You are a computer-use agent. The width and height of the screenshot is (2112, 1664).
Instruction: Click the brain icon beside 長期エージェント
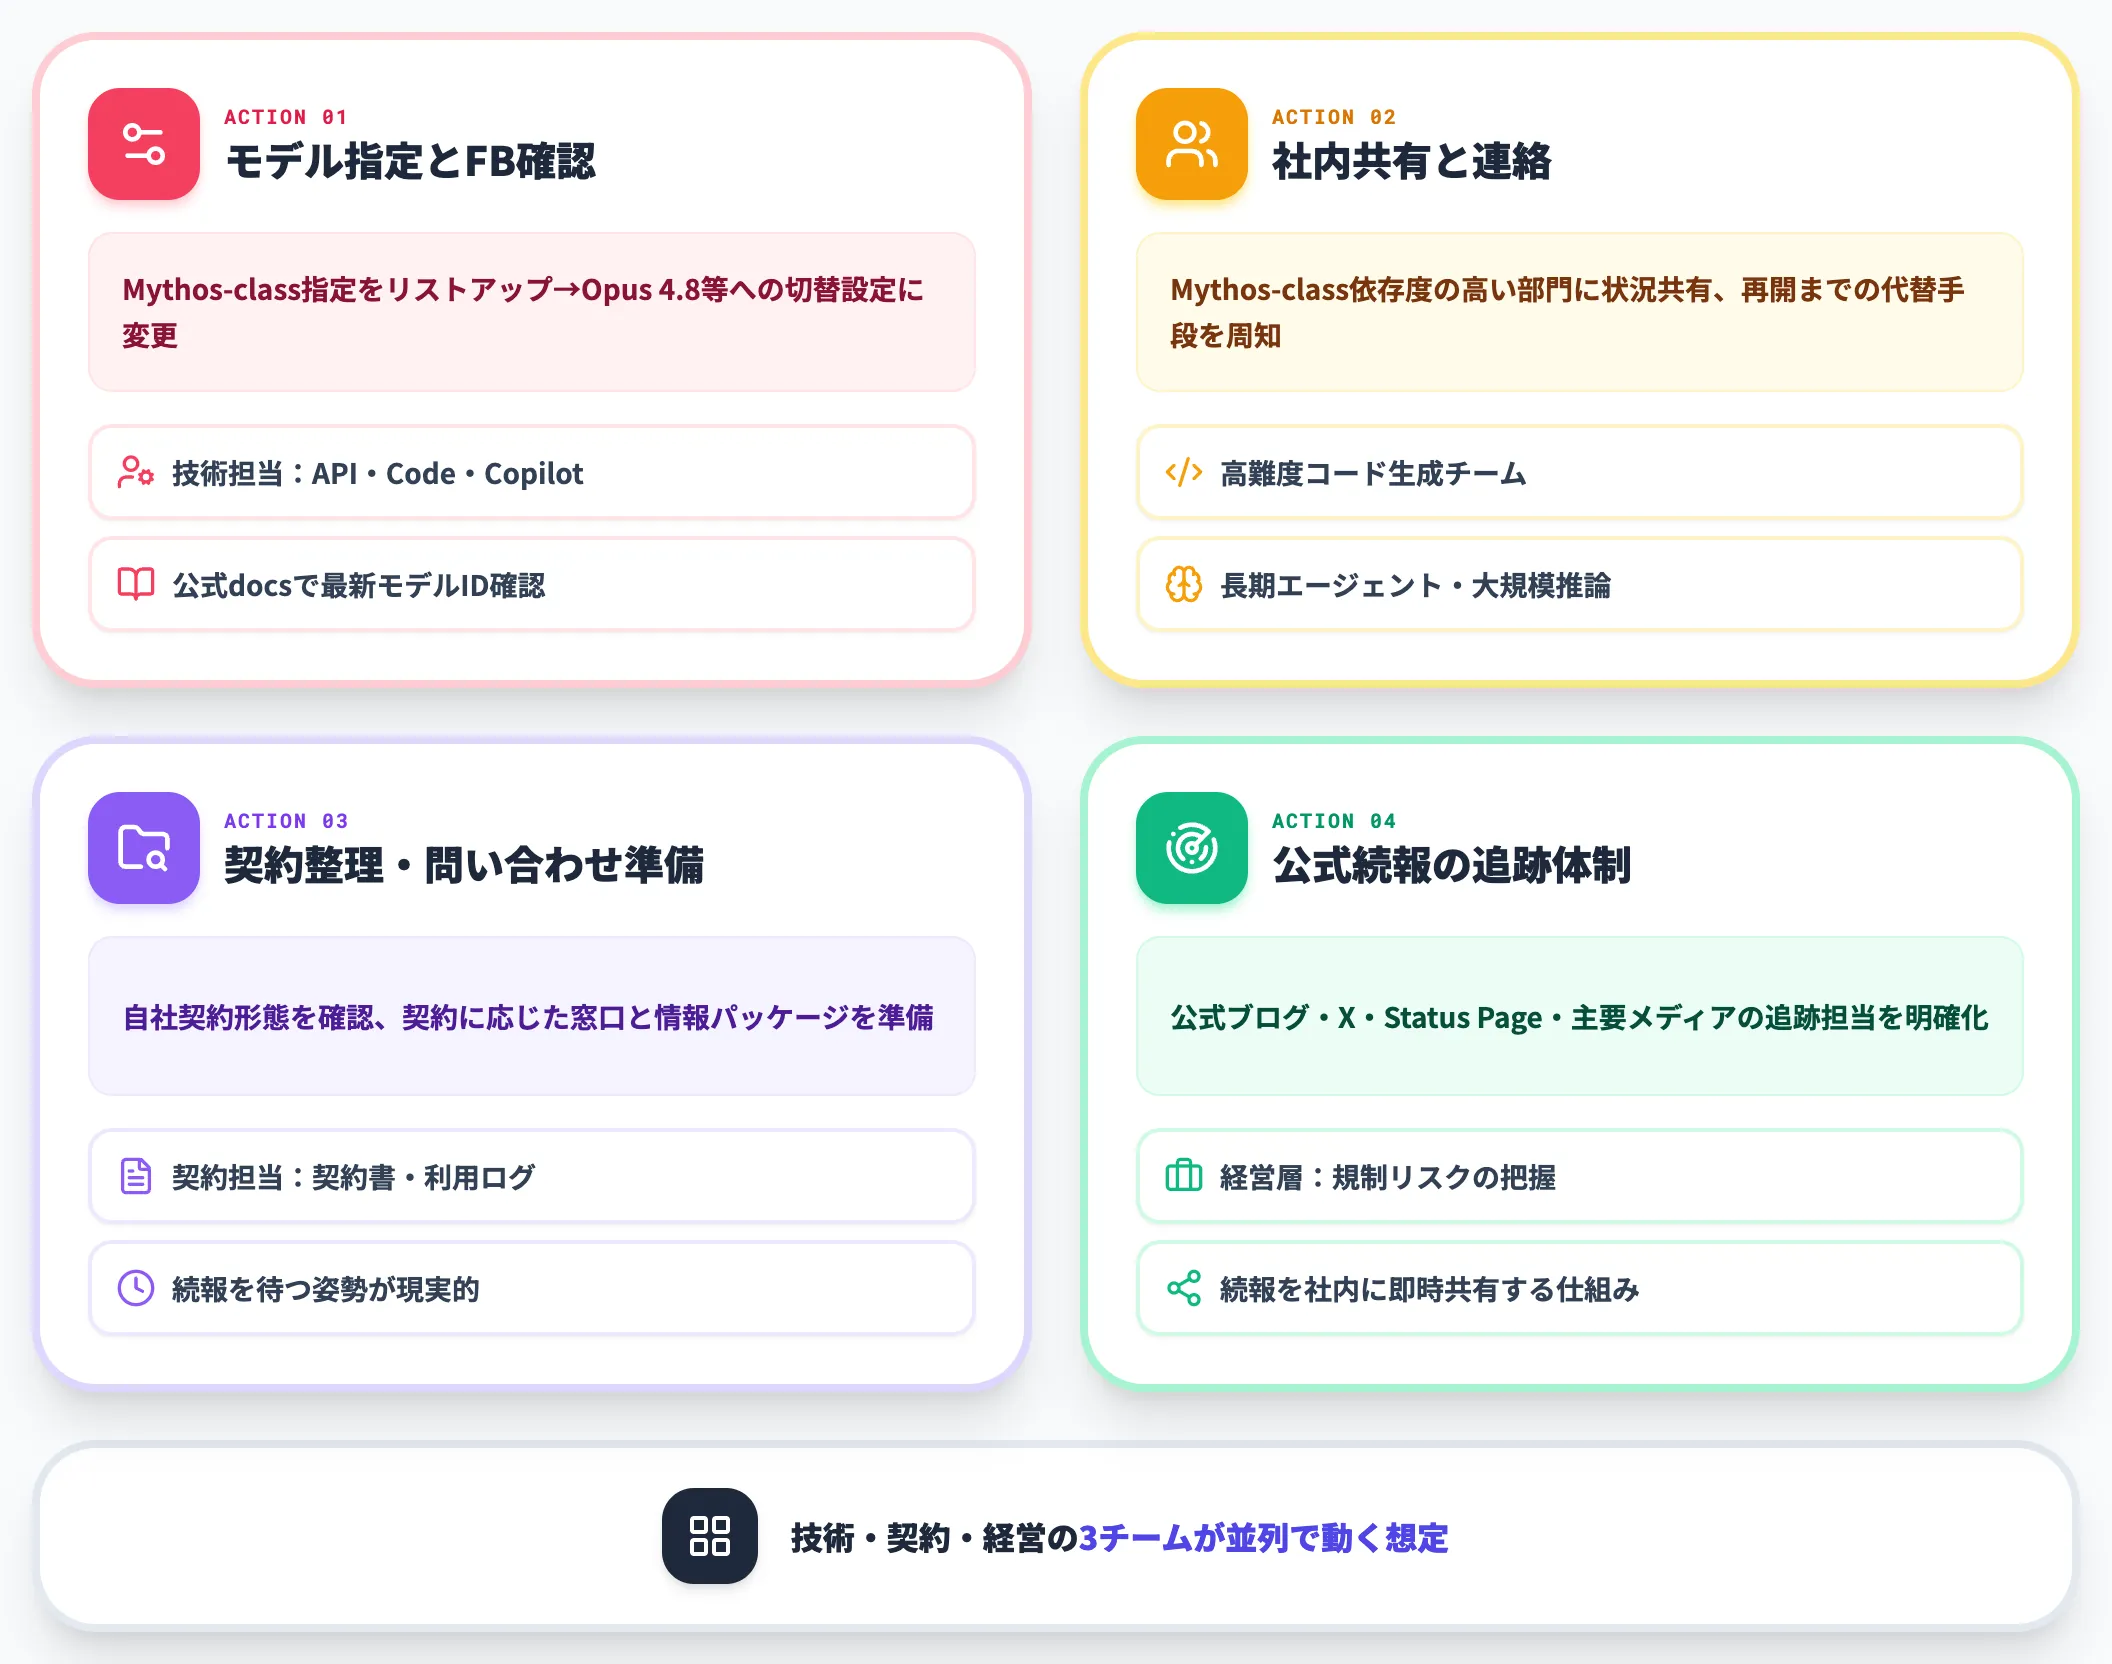[1184, 584]
